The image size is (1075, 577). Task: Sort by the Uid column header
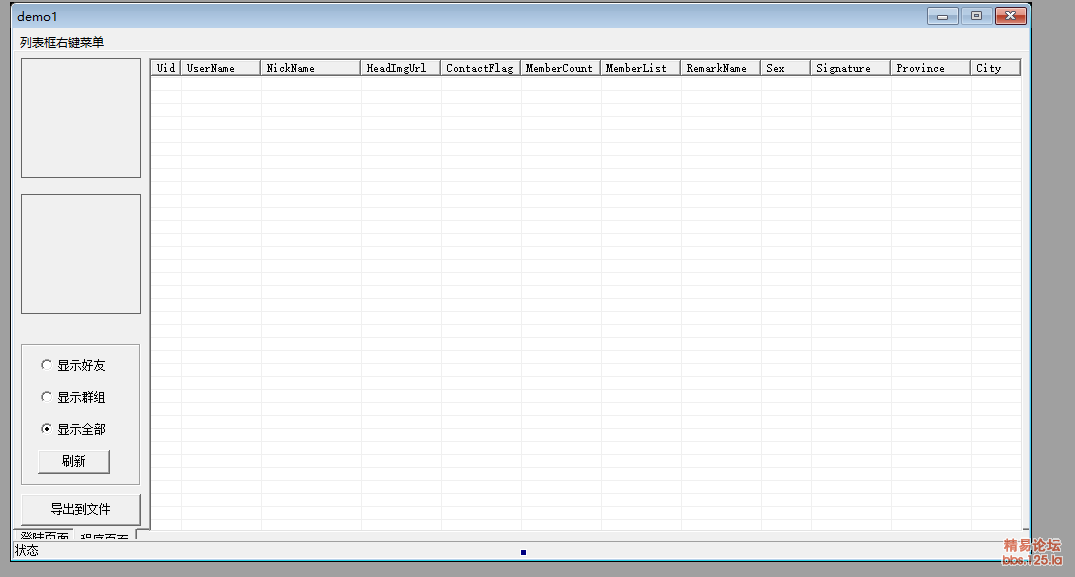[x=166, y=68]
